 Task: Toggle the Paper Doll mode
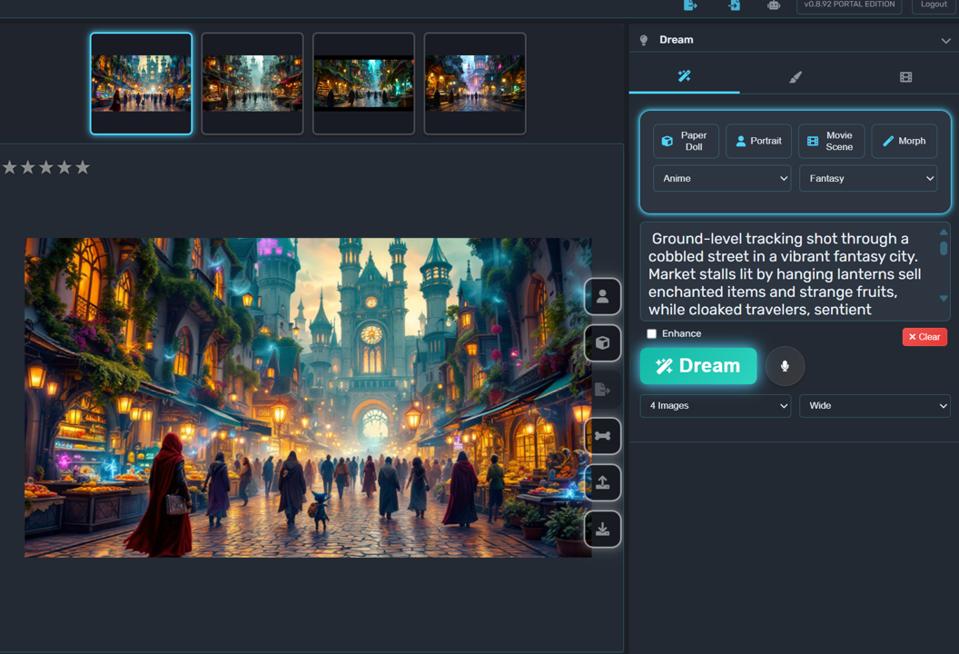click(x=687, y=140)
